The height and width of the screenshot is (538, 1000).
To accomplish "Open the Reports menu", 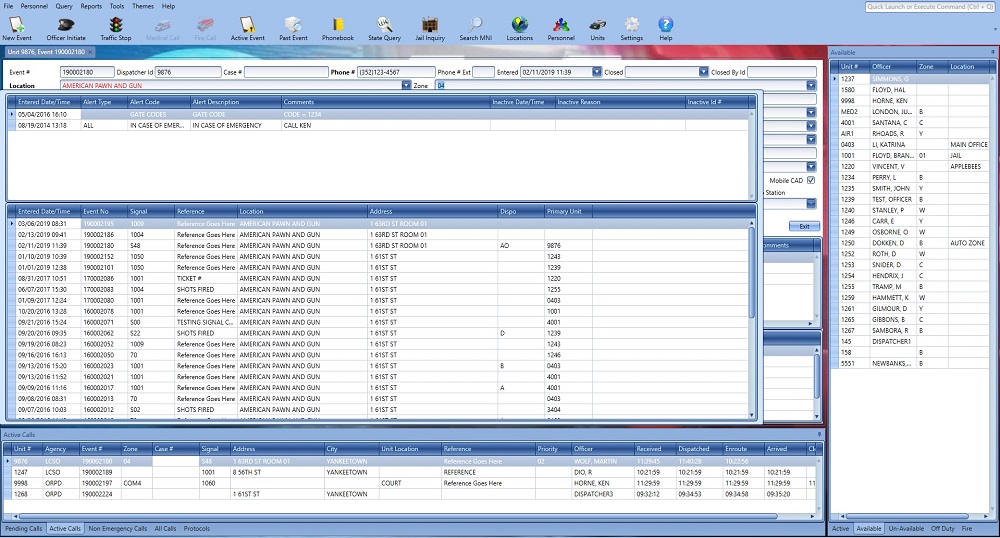I will 91,6.
